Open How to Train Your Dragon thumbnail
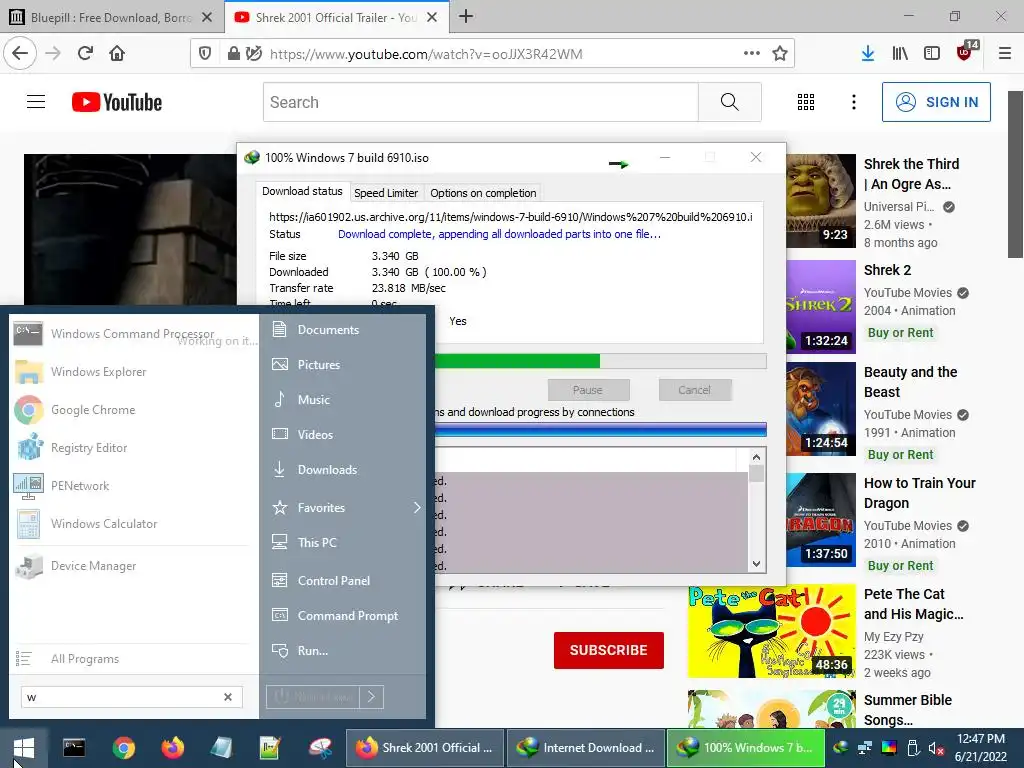This screenshot has width=1024, height=768. tap(821, 520)
